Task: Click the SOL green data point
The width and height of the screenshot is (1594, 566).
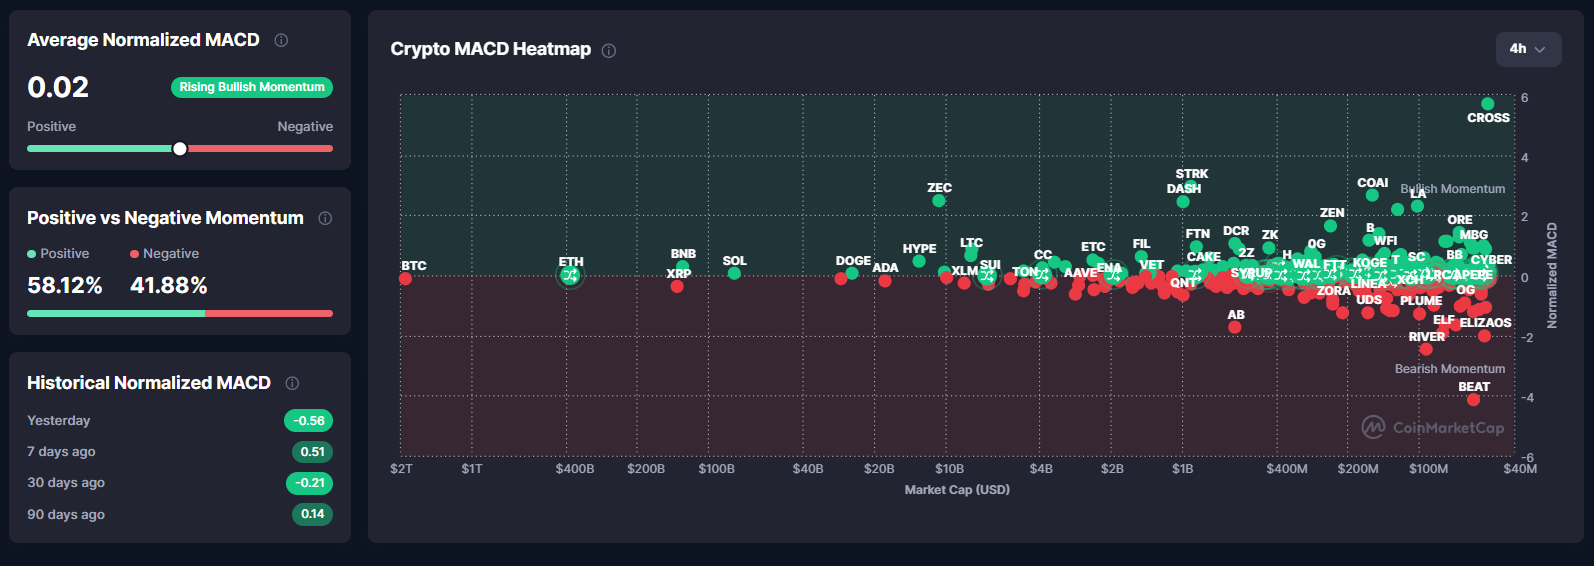Action: pos(734,273)
